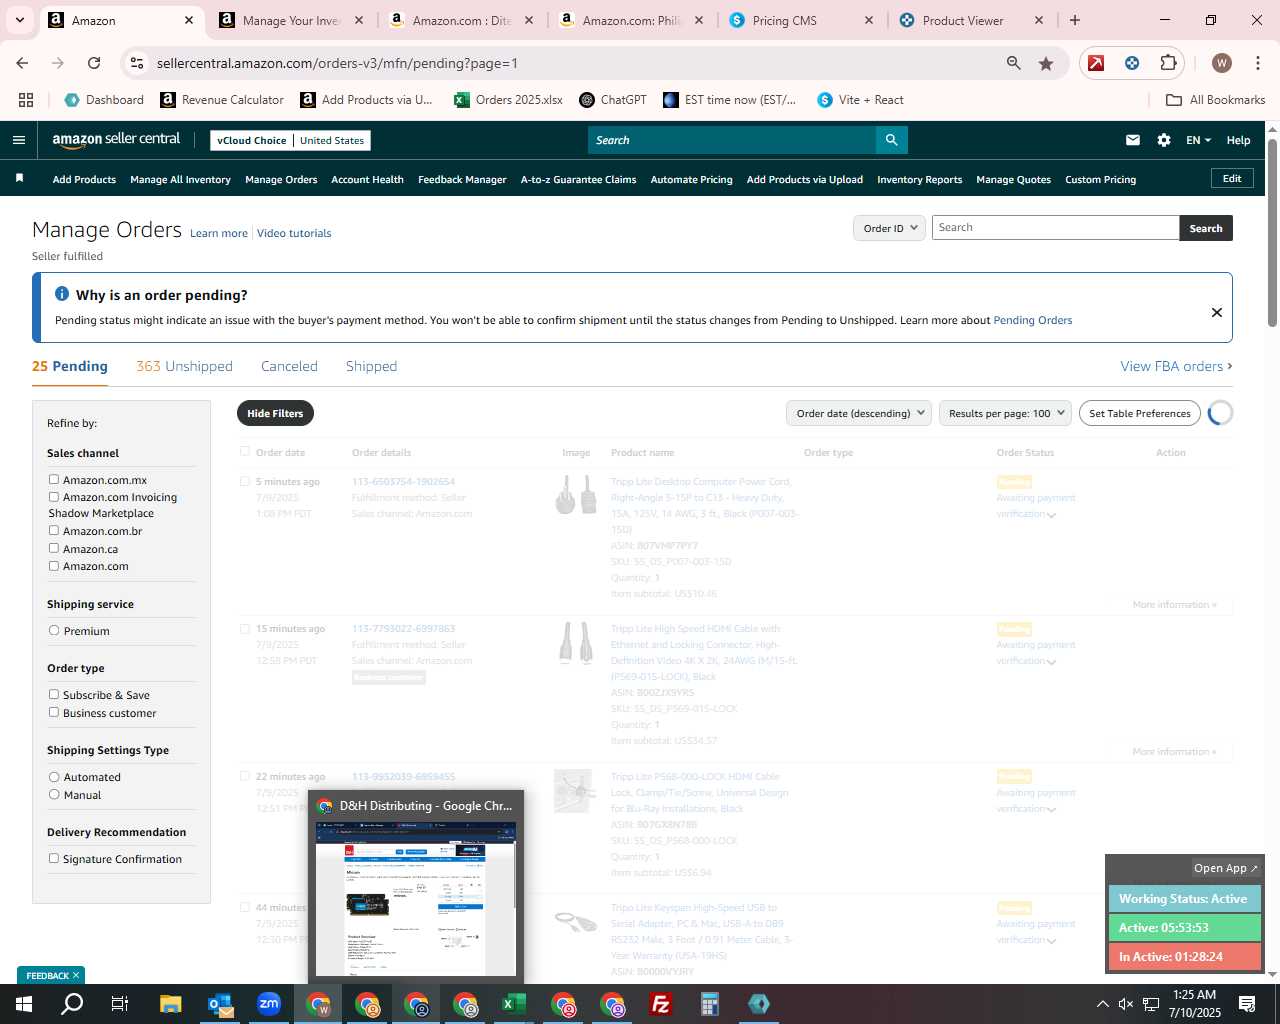Open the Results per page dropdown
Viewport: 1280px width, 1024px height.
click(x=1005, y=413)
